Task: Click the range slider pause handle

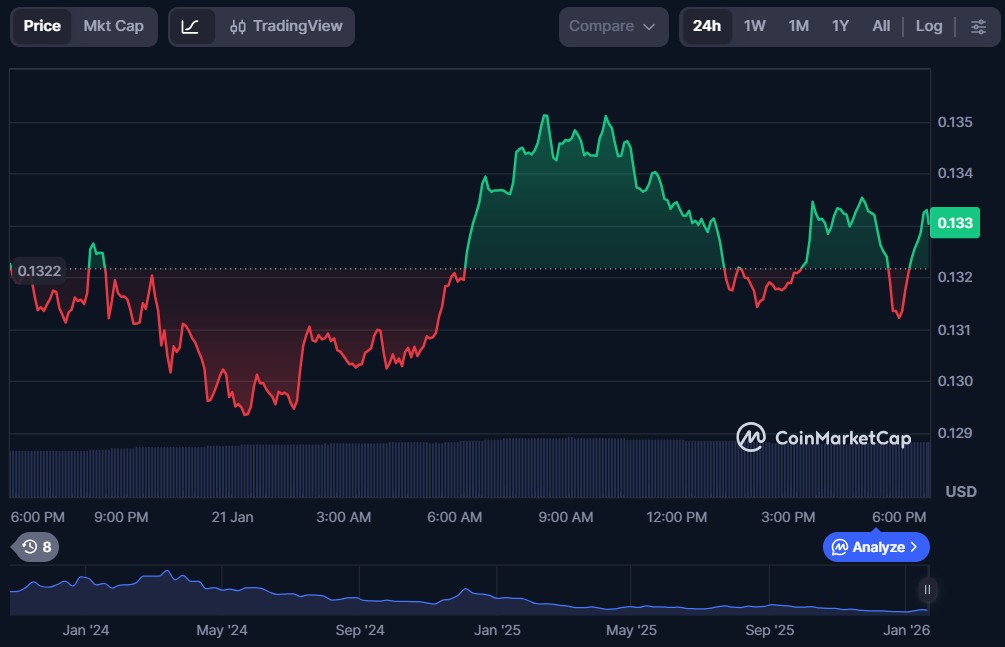Action: 928,590
